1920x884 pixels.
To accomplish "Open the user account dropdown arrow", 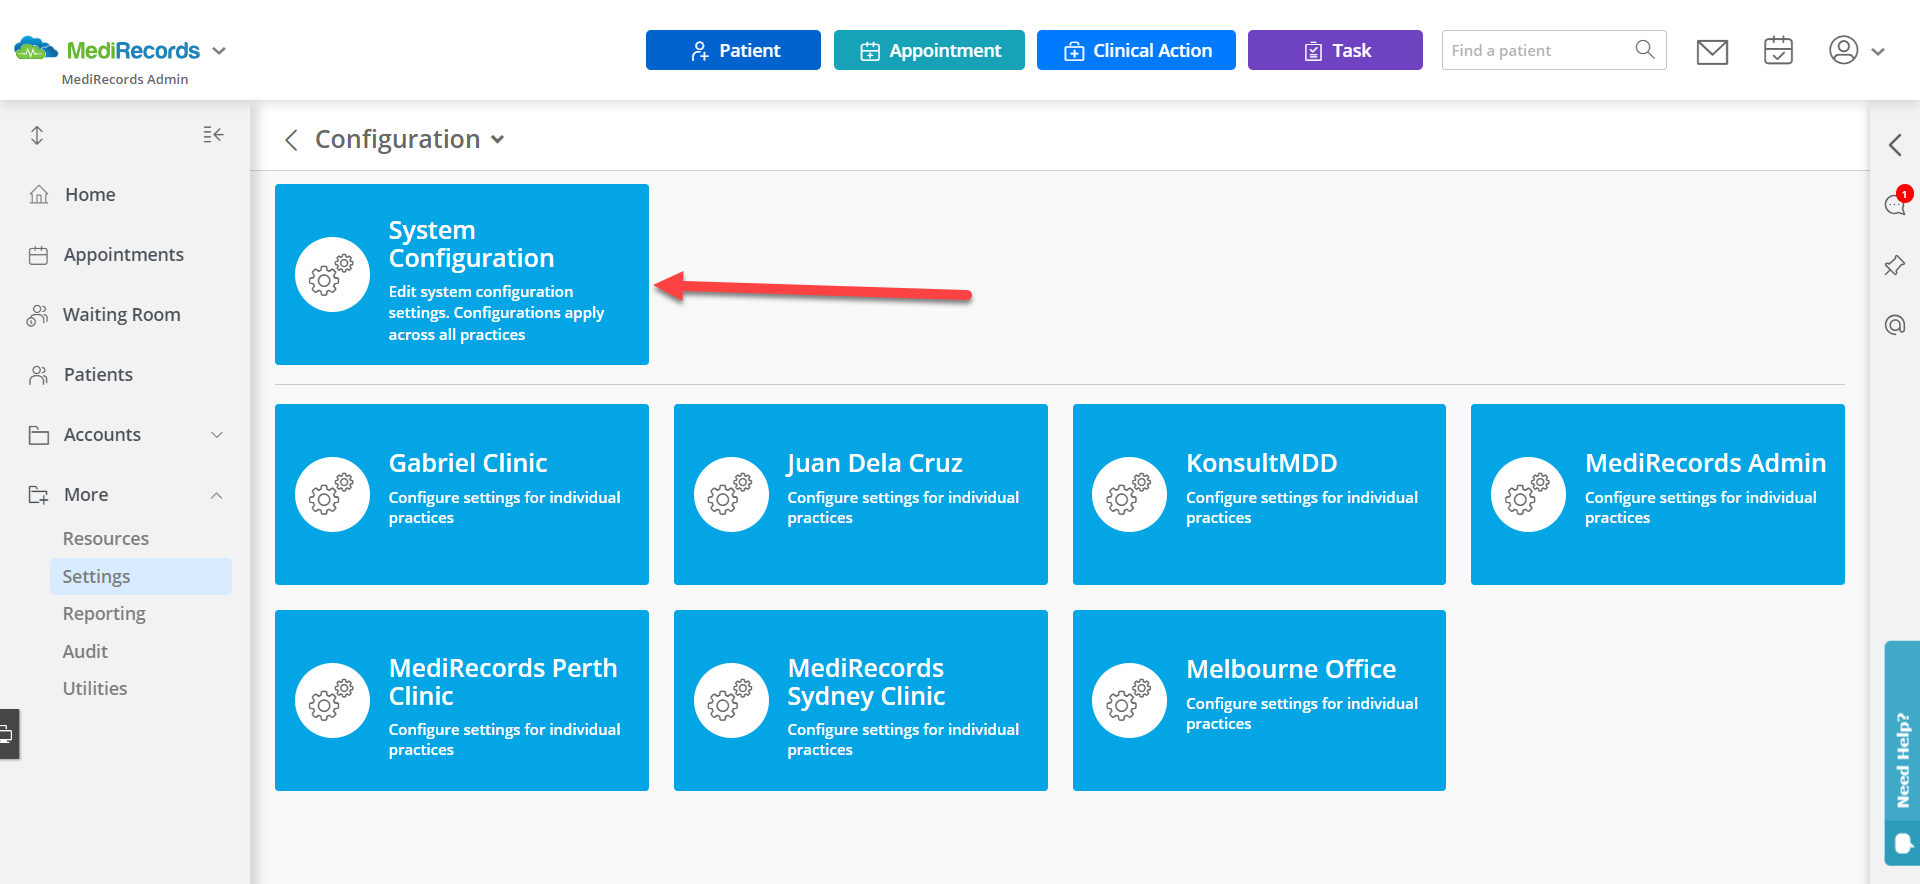I will [x=1878, y=52].
